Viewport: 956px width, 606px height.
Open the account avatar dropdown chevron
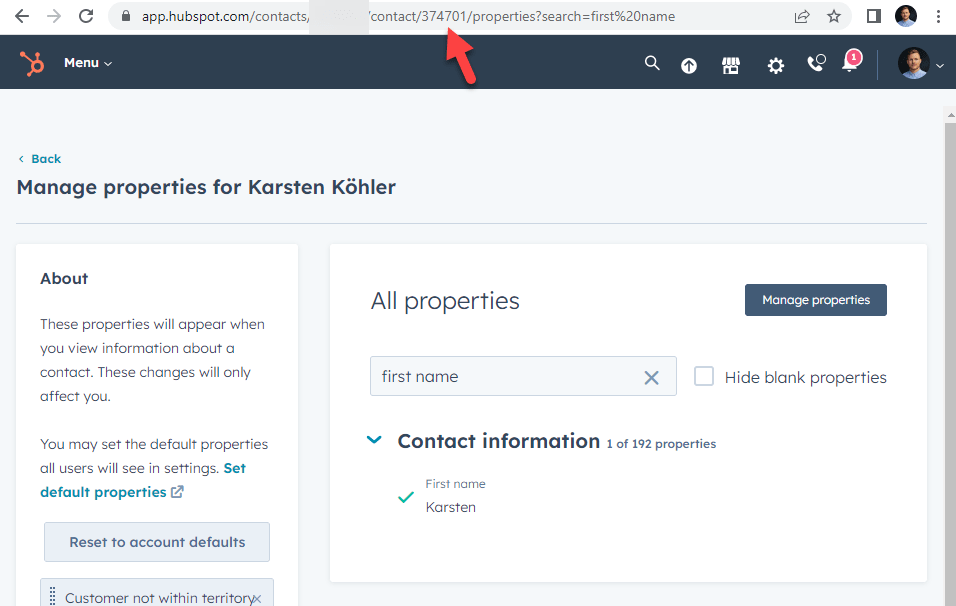pos(941,64)
